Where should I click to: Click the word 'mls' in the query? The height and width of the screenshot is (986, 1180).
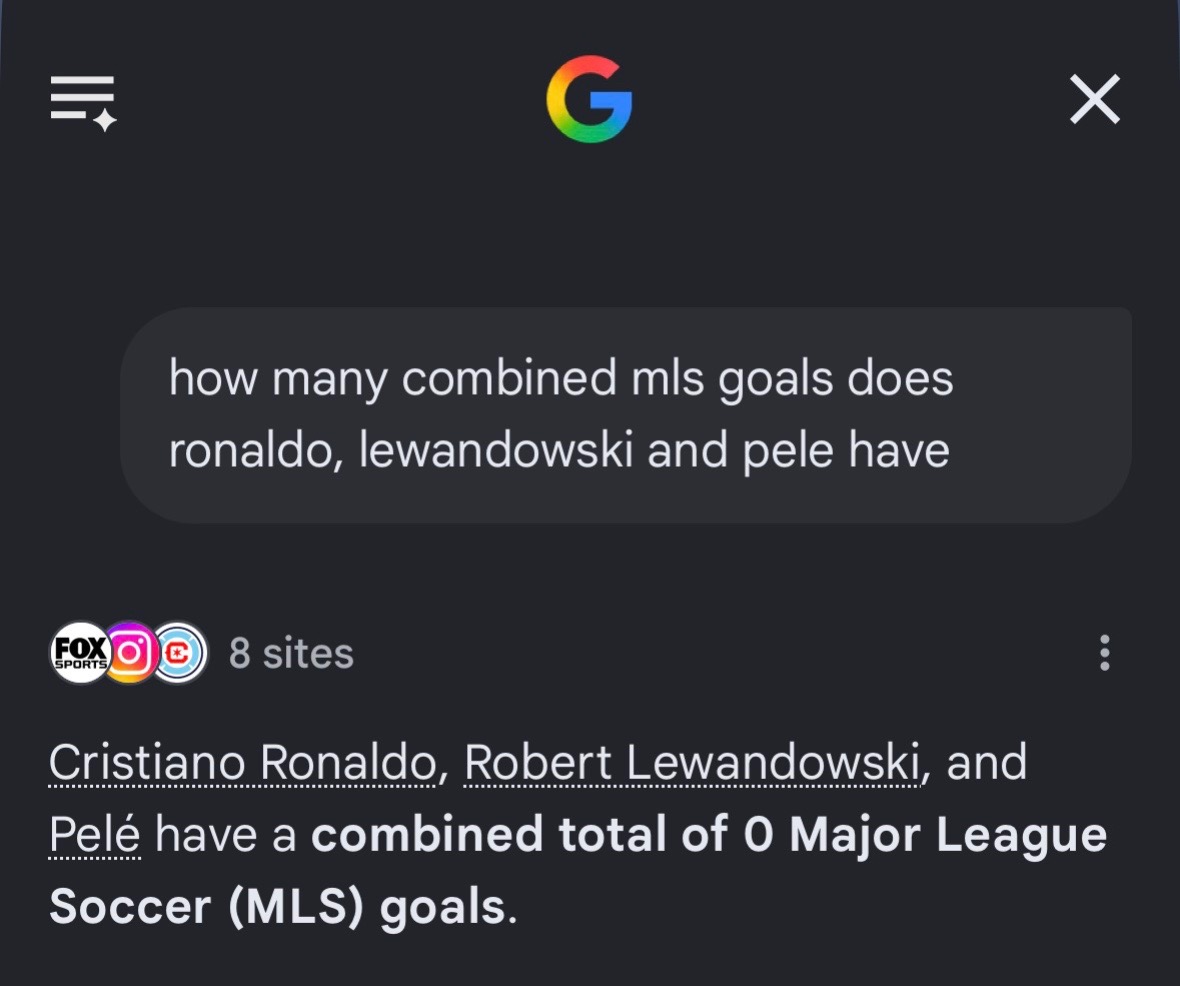pyautogui.click(x=667, y=378)
